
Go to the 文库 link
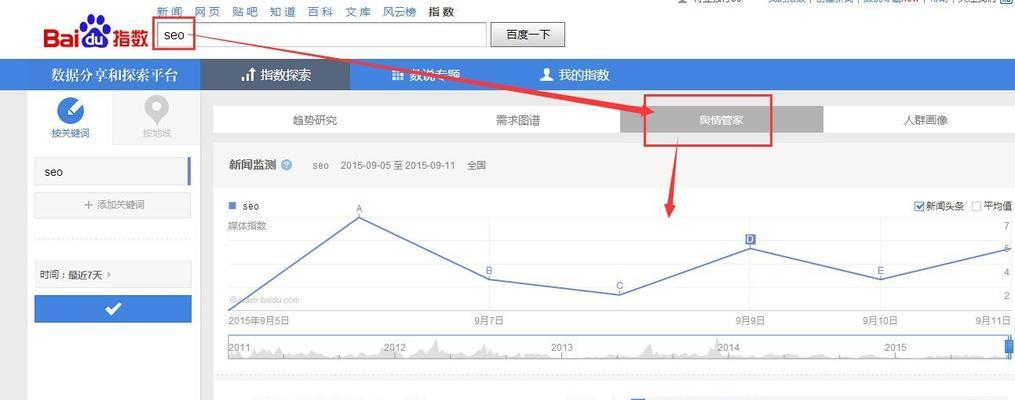tap(357, 12)
